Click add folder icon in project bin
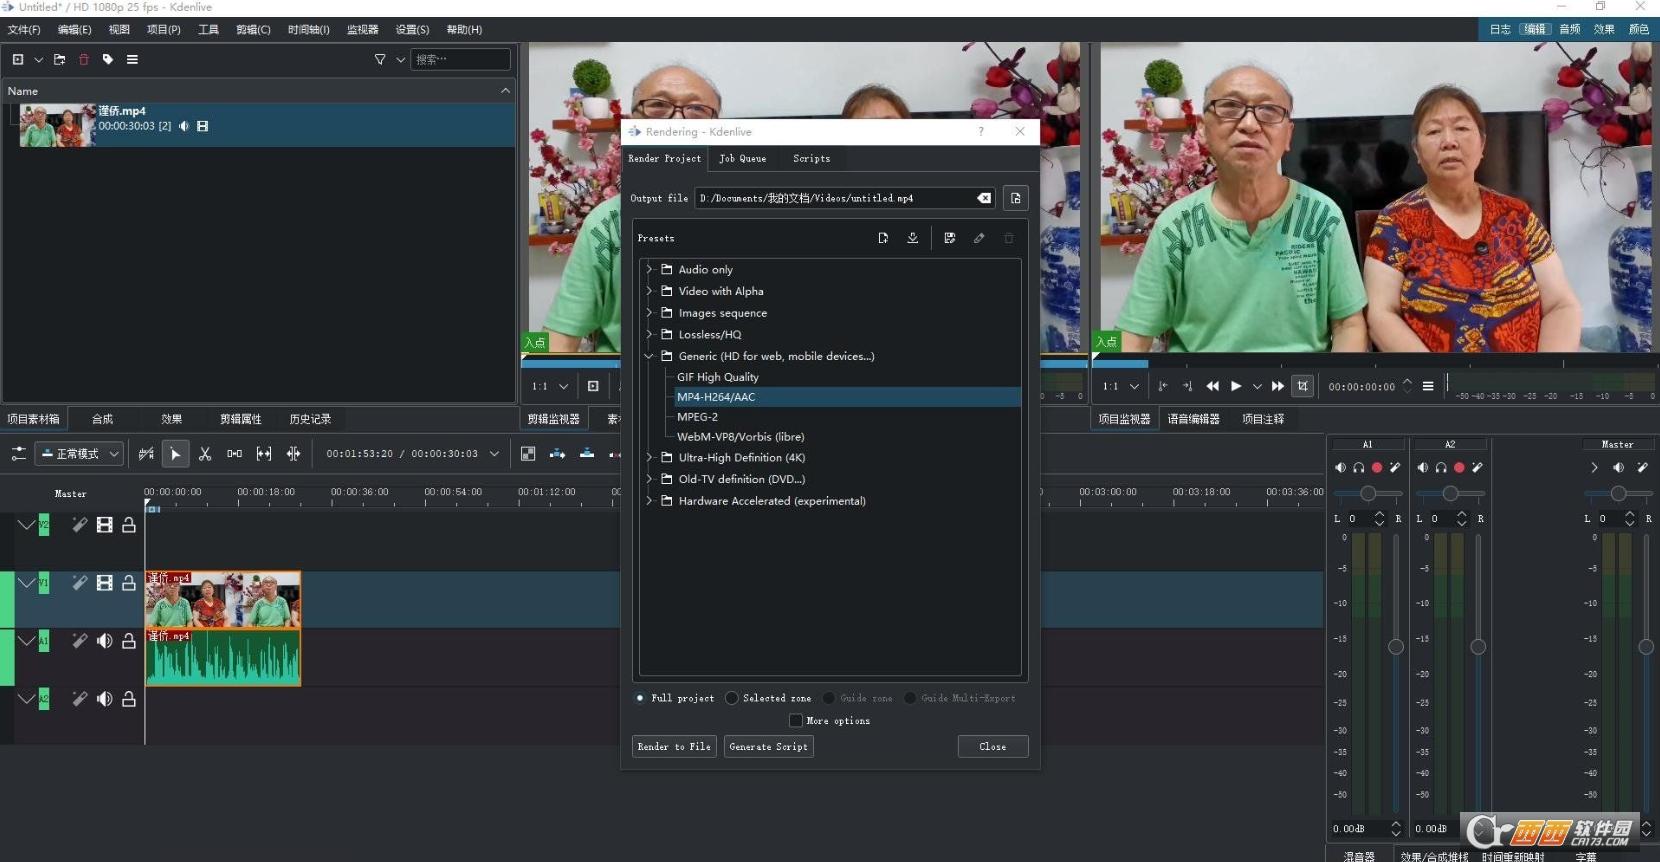Image resolution: width=1660 pixels, height=862 pixels. 59,60
